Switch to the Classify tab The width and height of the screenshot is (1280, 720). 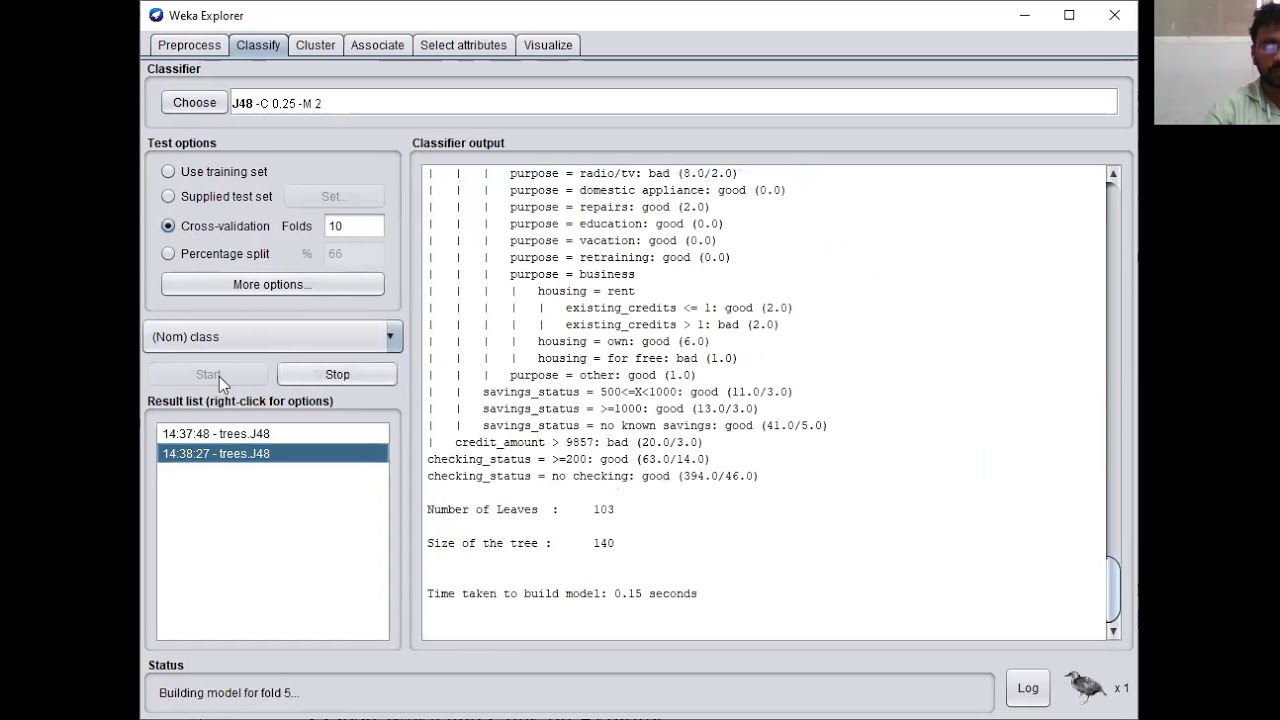click(x=258, y=45)
